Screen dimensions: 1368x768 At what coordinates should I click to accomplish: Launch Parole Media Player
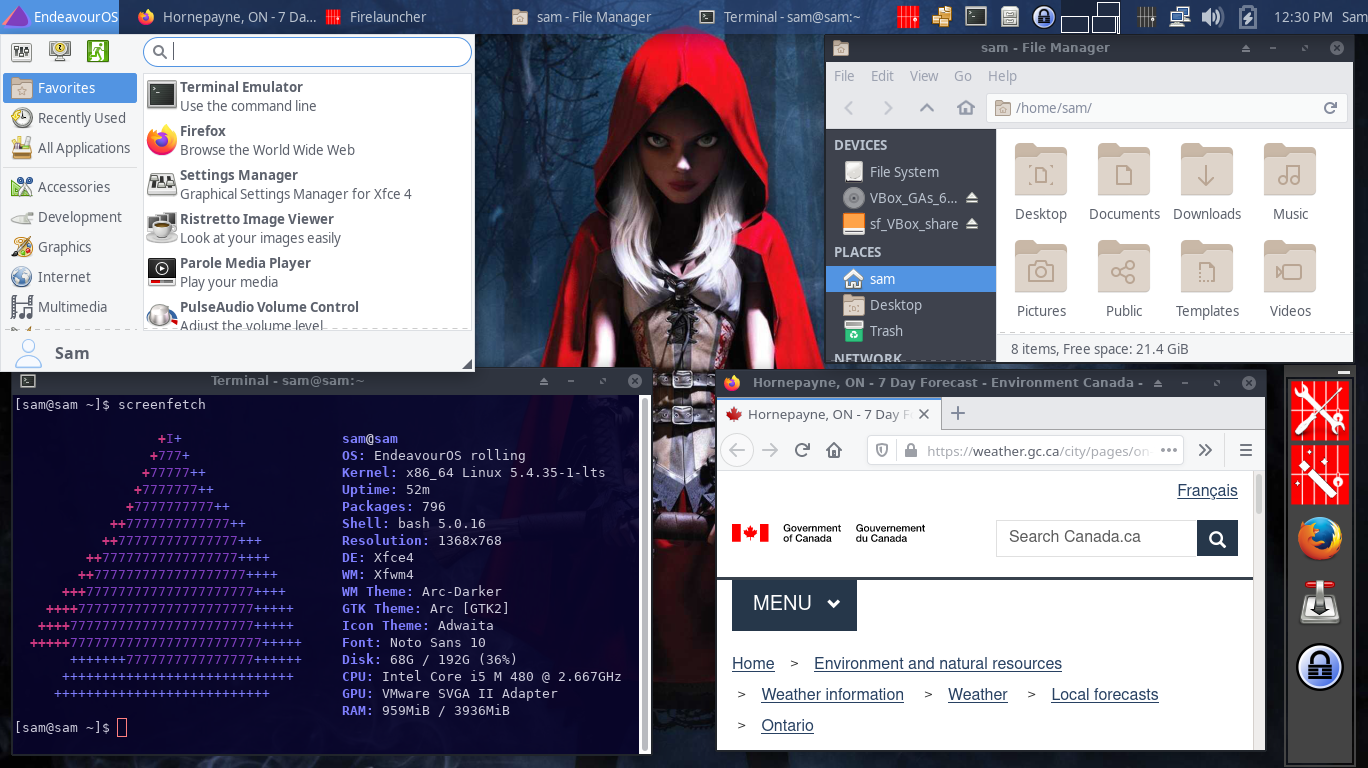point(308,272)
